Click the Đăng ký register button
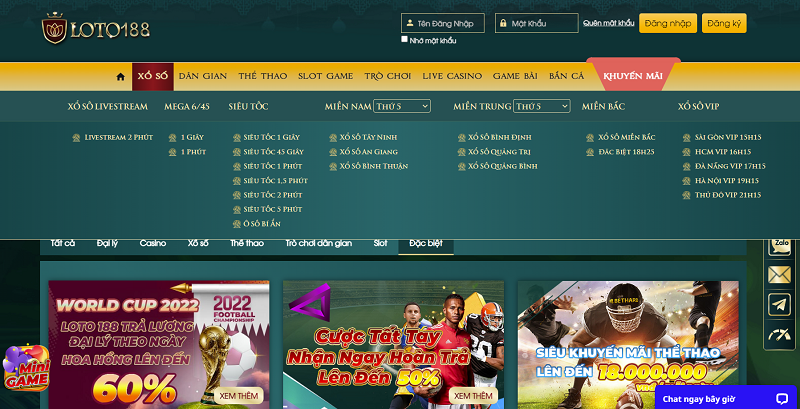This screenshot has width=800, height=409. [724, 23]
